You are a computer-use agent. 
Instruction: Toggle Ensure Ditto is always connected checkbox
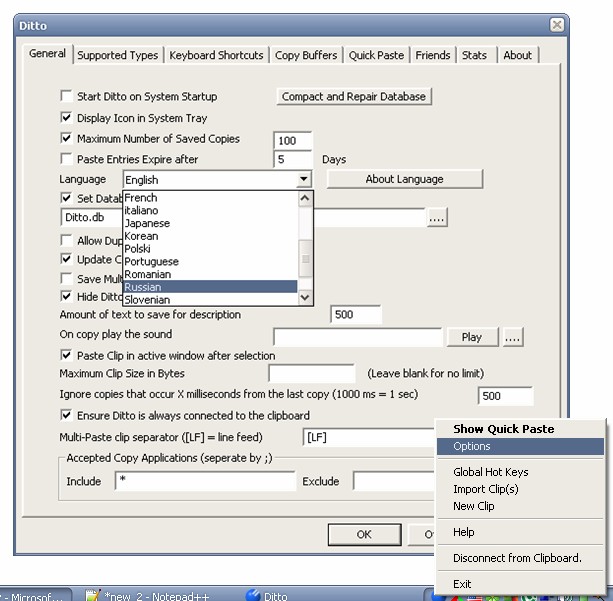66,415
